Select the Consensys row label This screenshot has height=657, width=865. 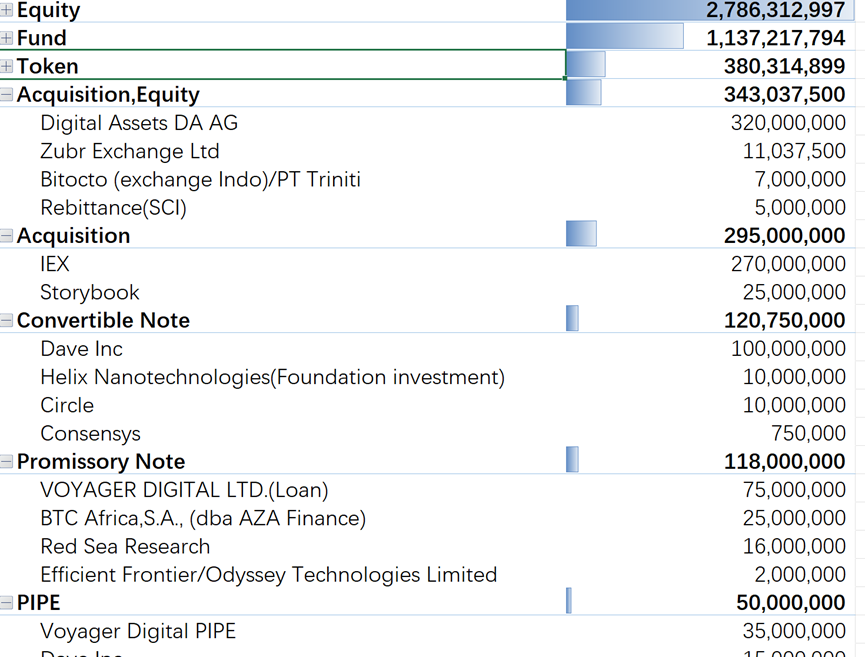coord(91,433)
